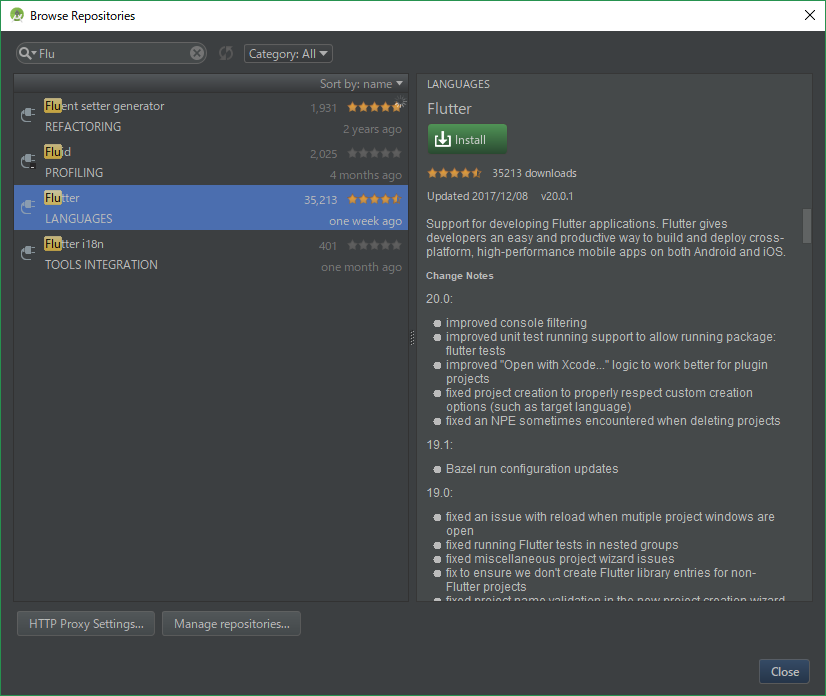Reload the plugin list
This screenshot has width=826, height=696.
226,53
